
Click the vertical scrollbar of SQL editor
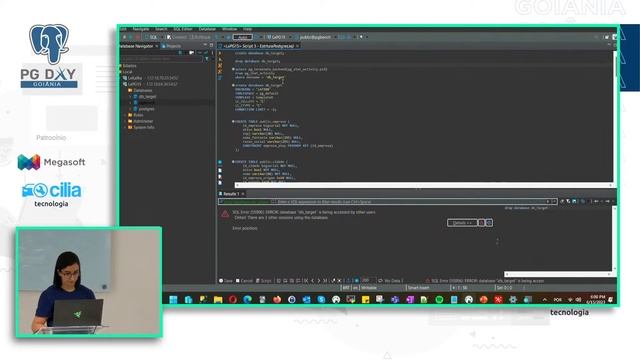615,116
